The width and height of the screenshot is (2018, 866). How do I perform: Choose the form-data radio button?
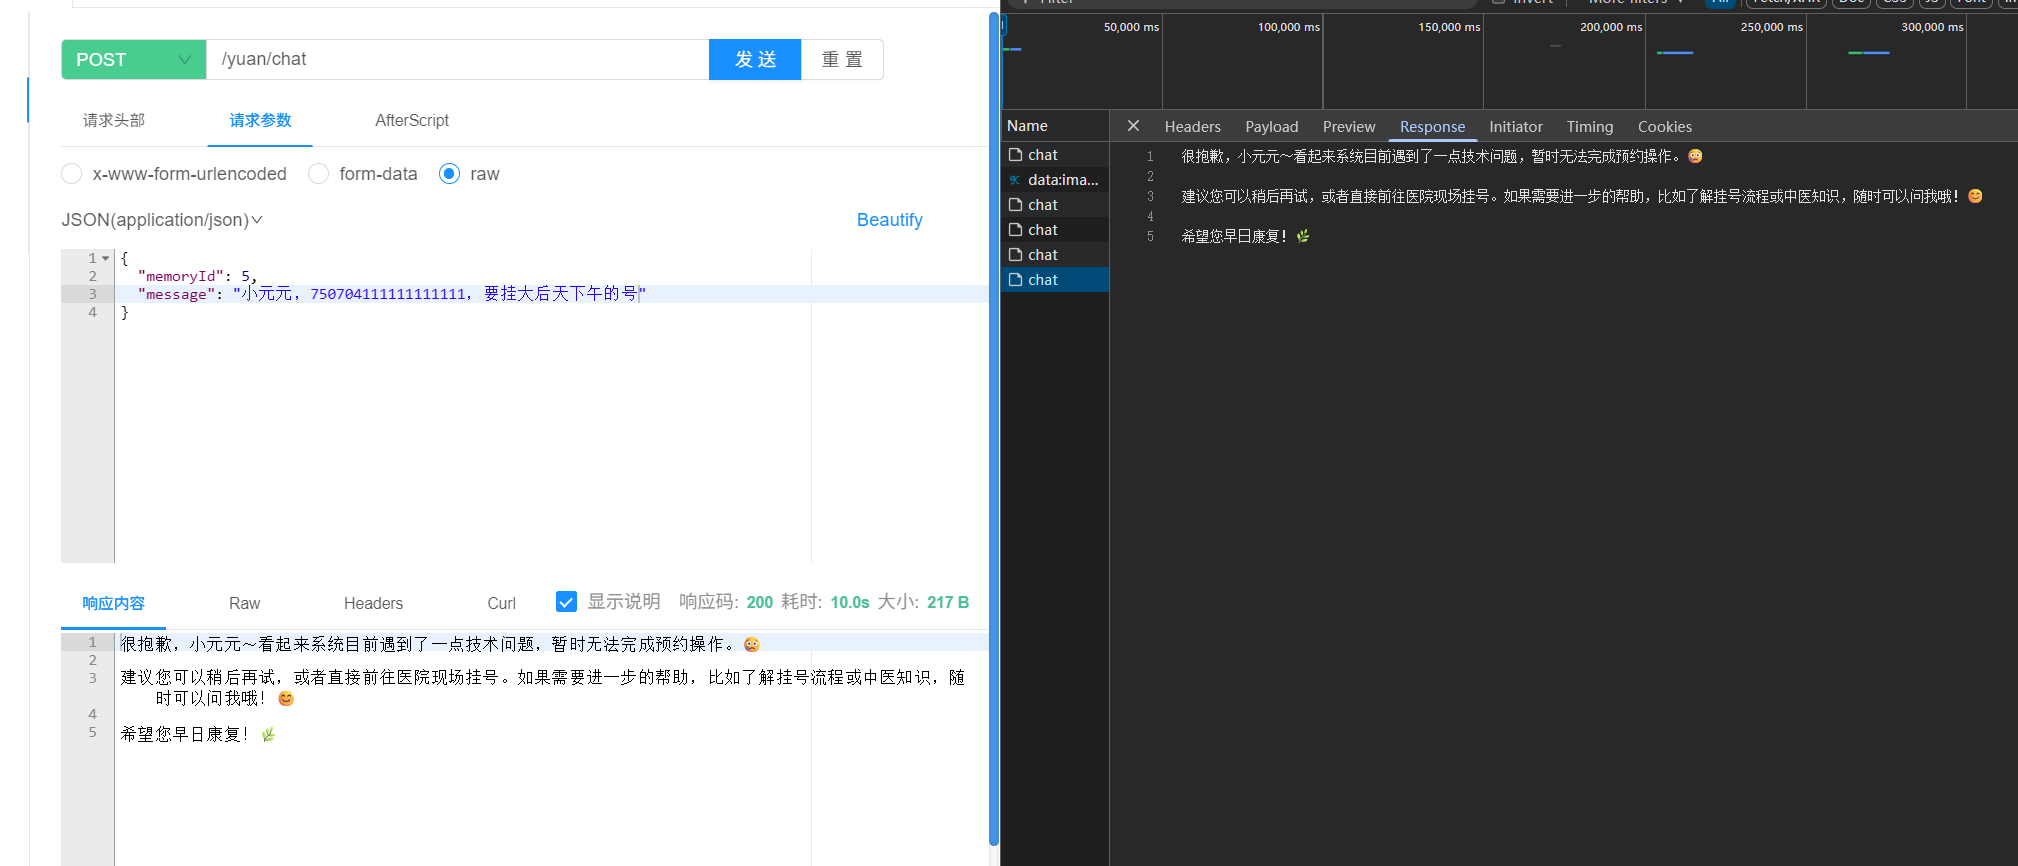(319, 174)
